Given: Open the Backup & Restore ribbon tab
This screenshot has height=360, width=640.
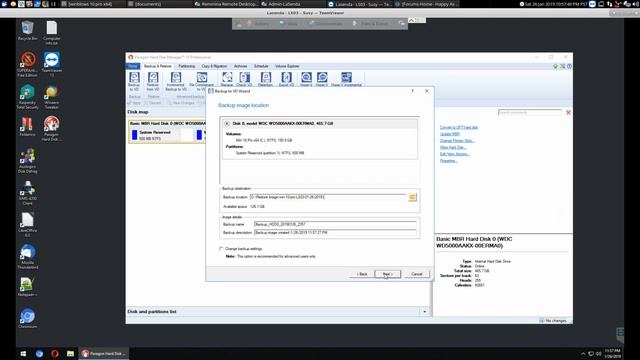Looking at the screenshot, I should tap(158, 66).
